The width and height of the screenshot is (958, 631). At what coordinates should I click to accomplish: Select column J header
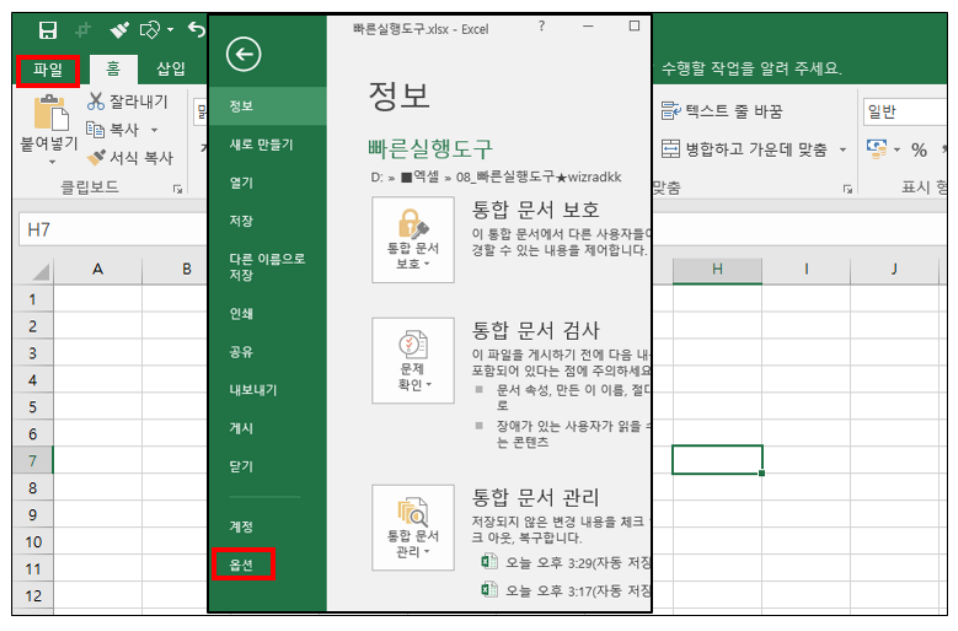coord(894,269)
